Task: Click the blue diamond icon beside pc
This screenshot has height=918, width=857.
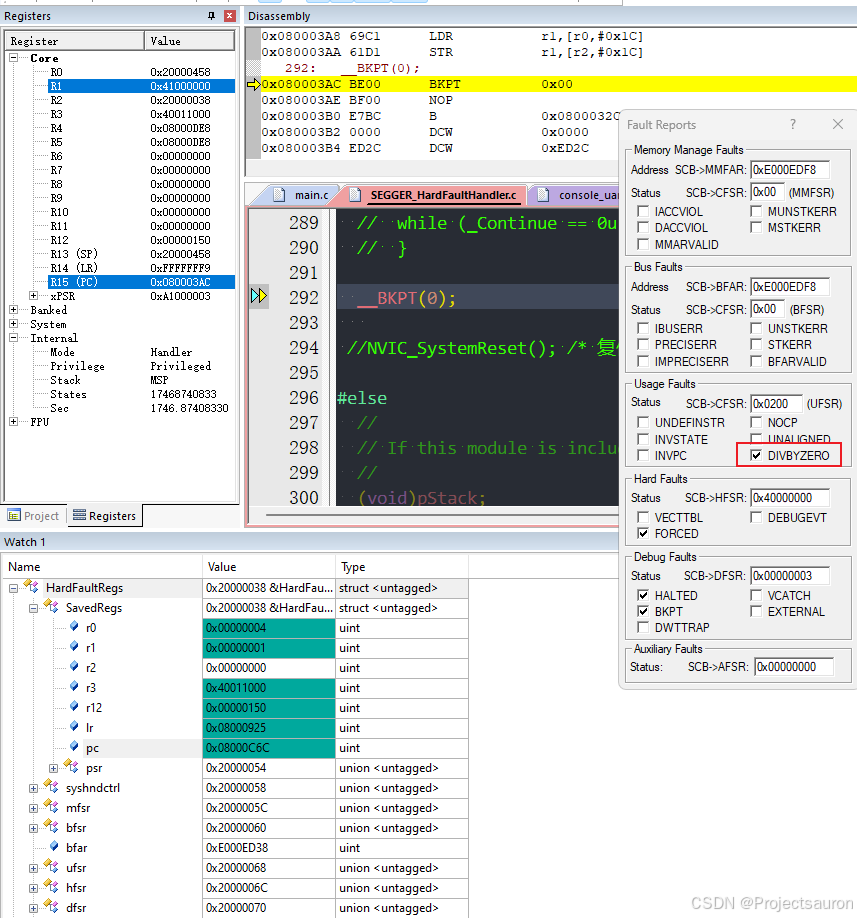Action: click(x=73, y=748)
